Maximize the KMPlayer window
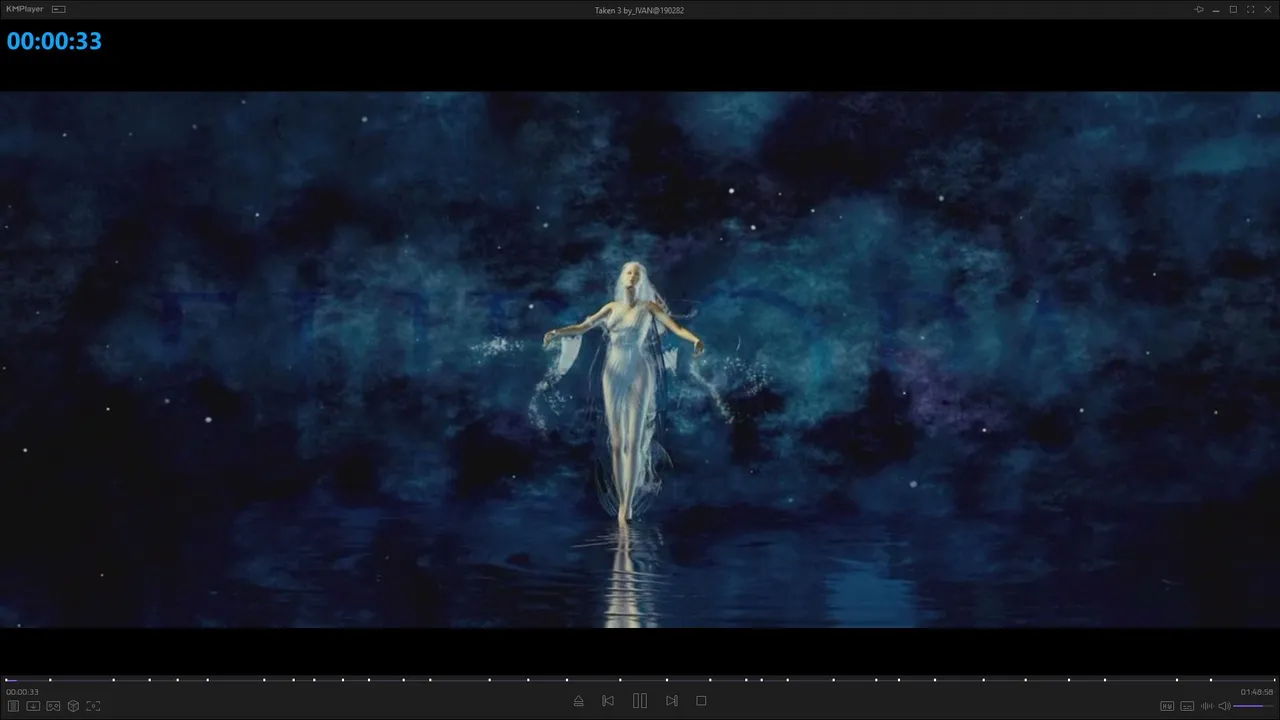This screenshot has width=1280, height=720. coord(1233,9)
